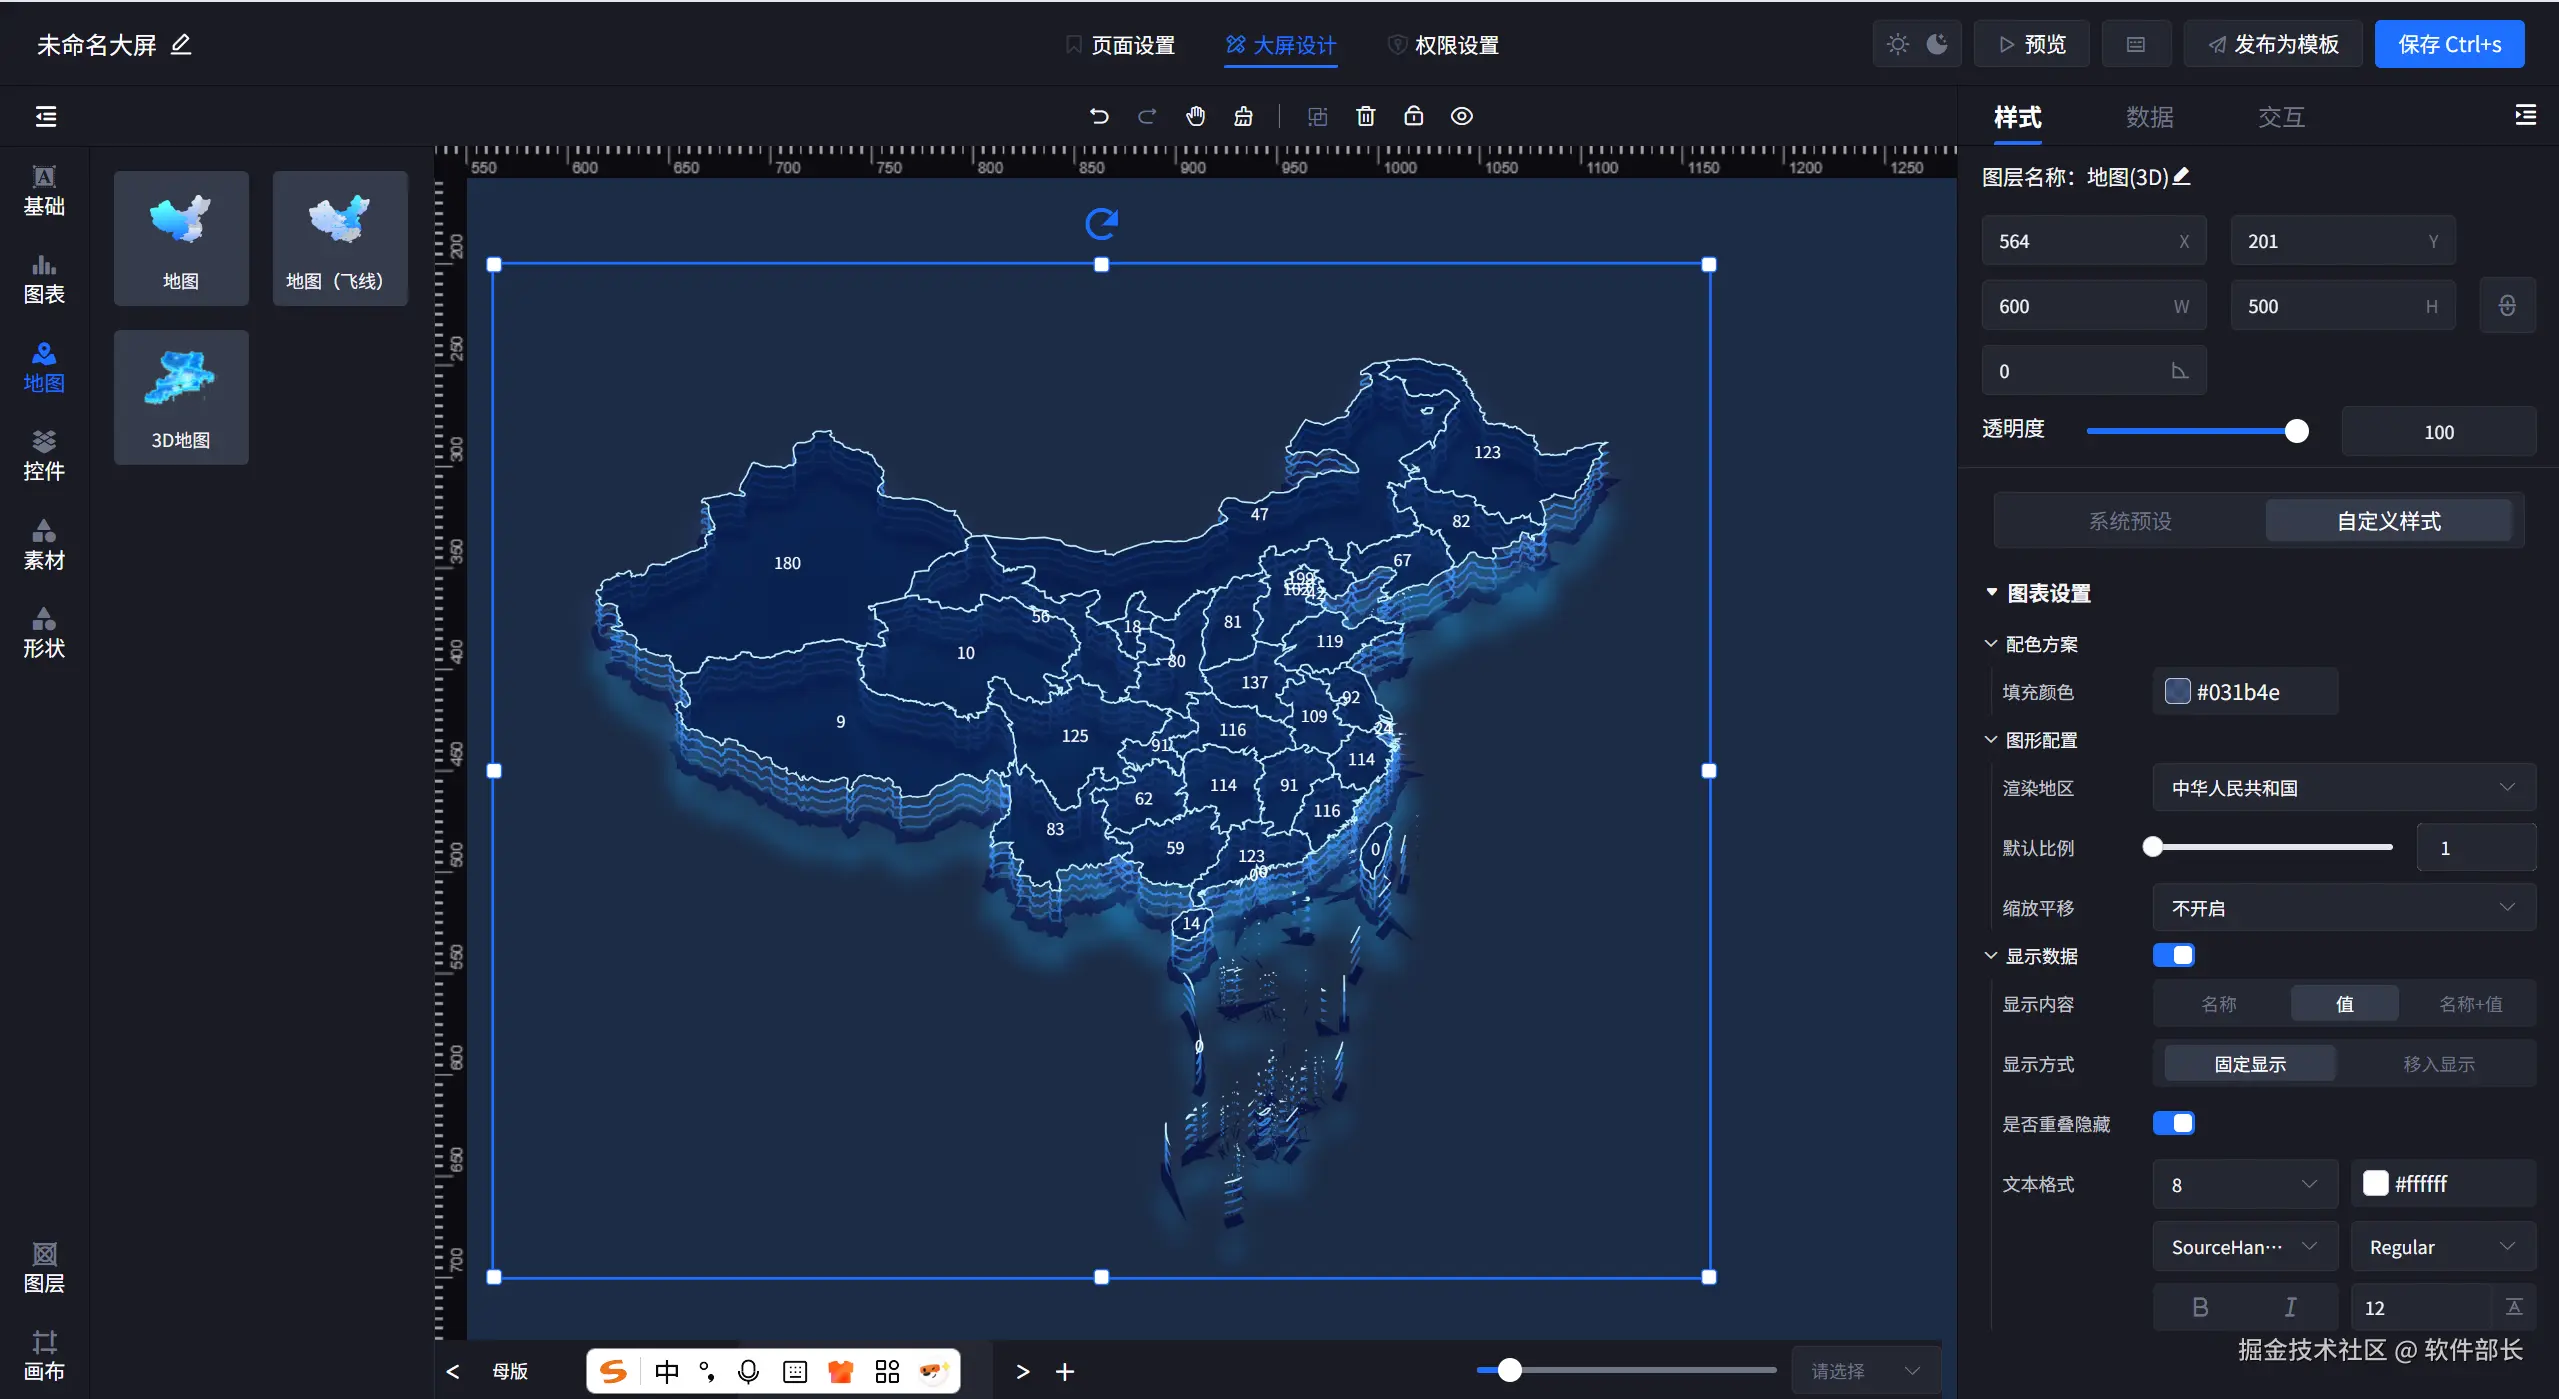Switch to dark theme moon icon

pos(1937,44)
